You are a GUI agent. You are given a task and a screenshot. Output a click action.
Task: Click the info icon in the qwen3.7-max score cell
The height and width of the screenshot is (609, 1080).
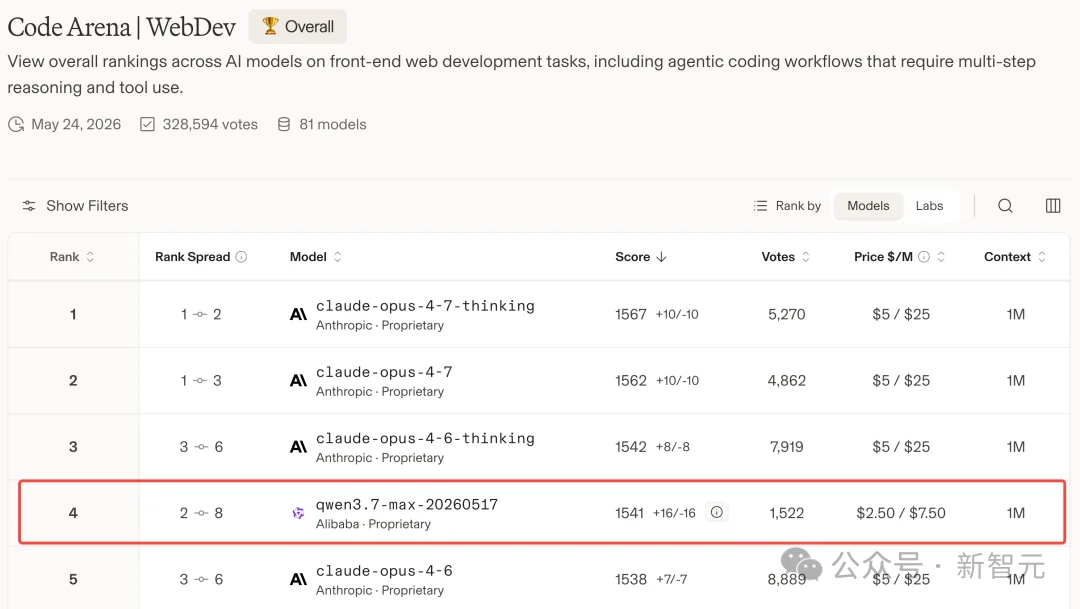click(716, 513)
